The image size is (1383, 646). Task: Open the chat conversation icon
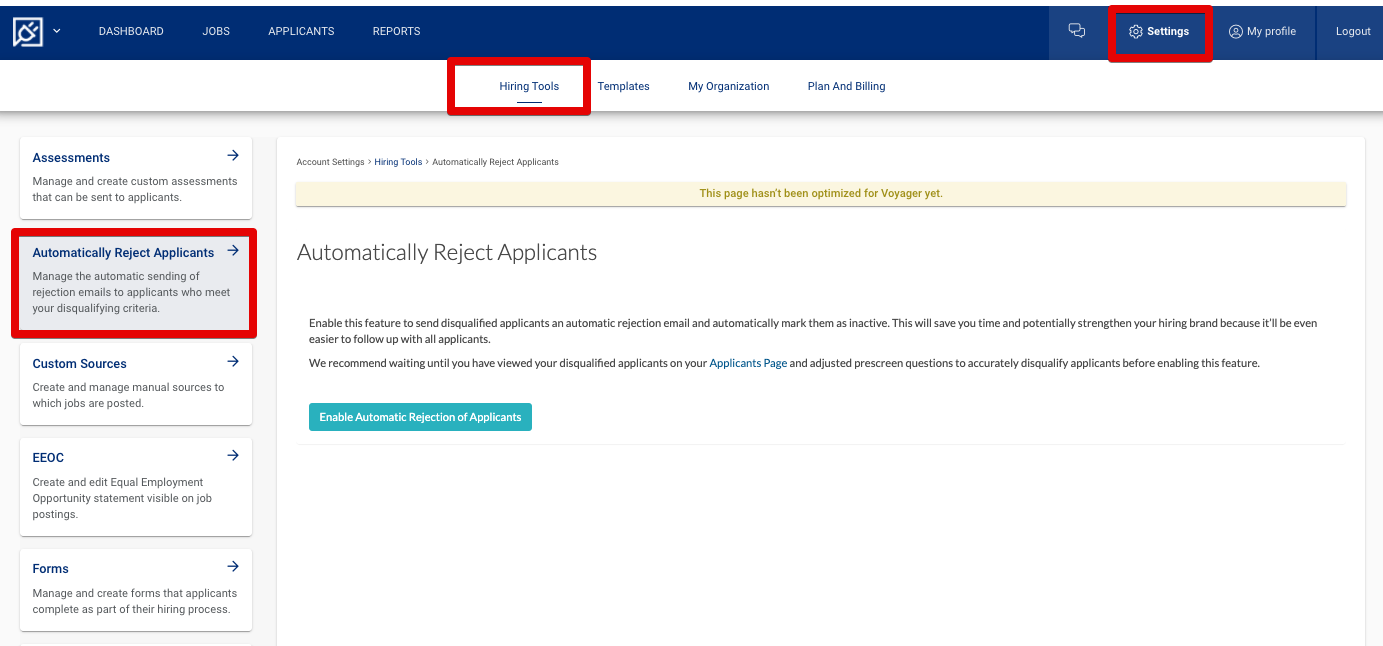click(x=1077, y=31)
